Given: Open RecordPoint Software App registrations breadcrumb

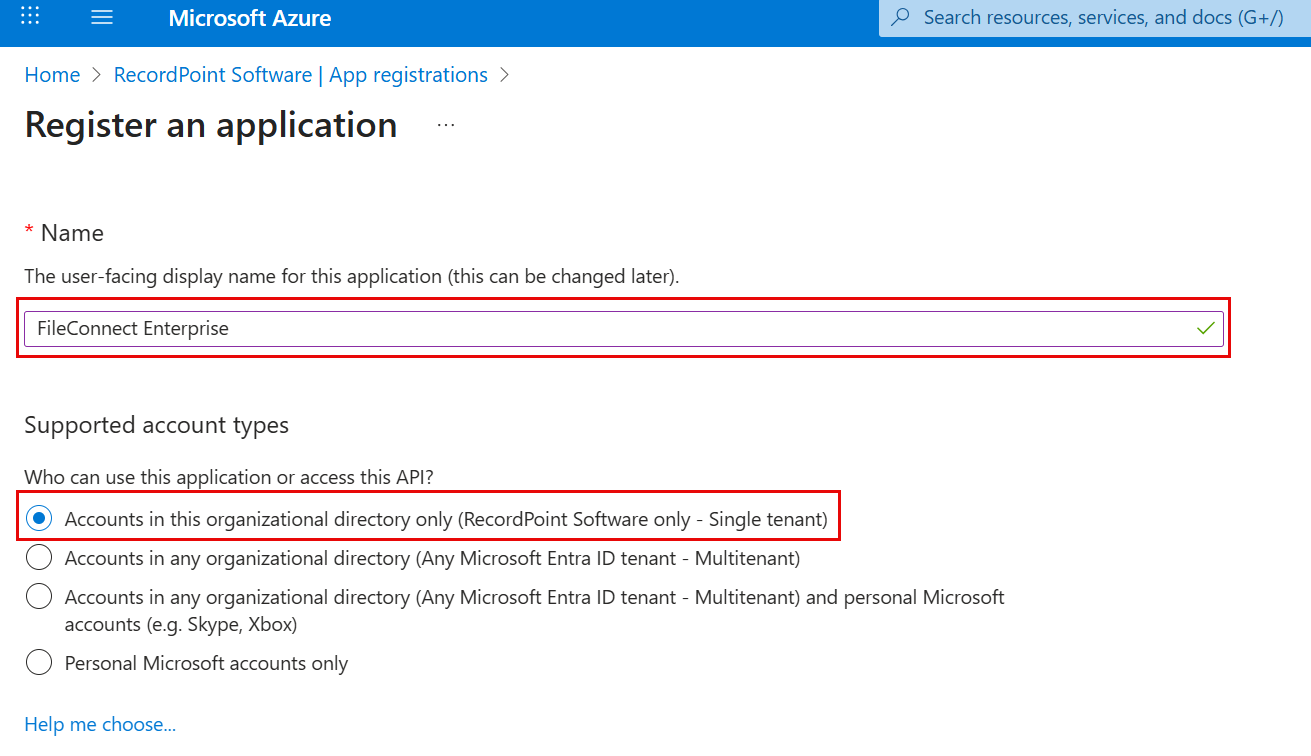Looking at the screenshot, I should [x=300, y=75].
